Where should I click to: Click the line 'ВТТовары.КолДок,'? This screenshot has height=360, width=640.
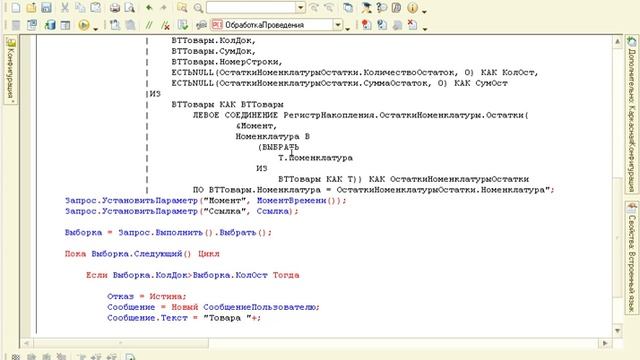213,40
